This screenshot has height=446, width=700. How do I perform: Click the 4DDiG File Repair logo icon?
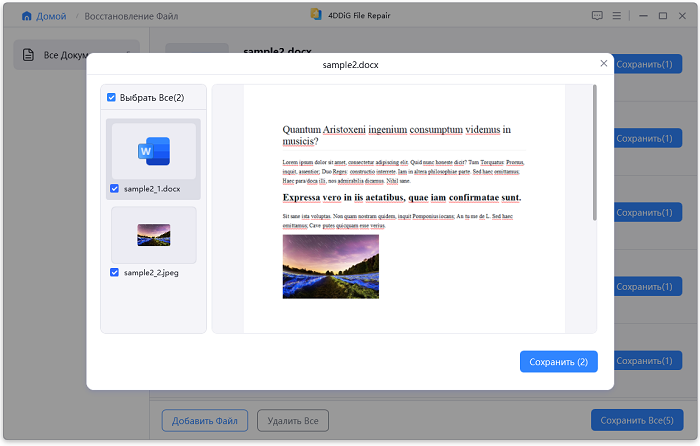pos(316,14)
